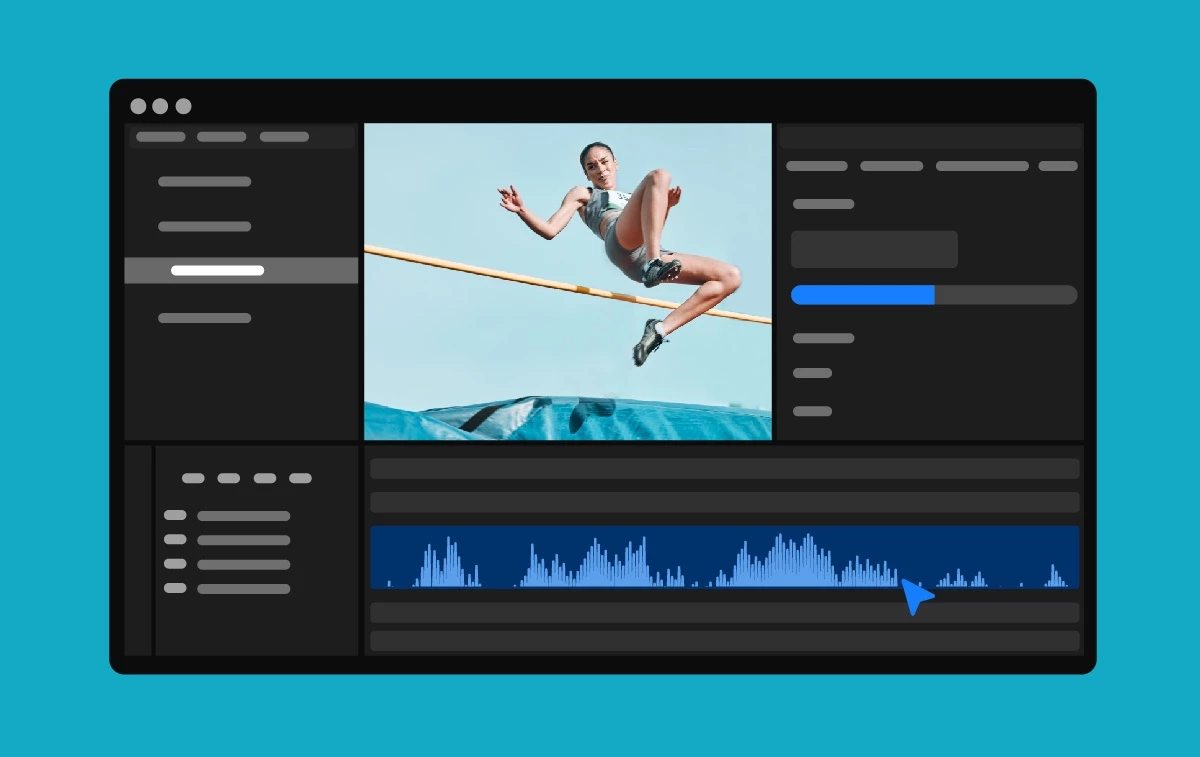Toggle the small pill on first bottom-left row
The height and width of the screenshot is (757, 1200).
pos(175,515)
